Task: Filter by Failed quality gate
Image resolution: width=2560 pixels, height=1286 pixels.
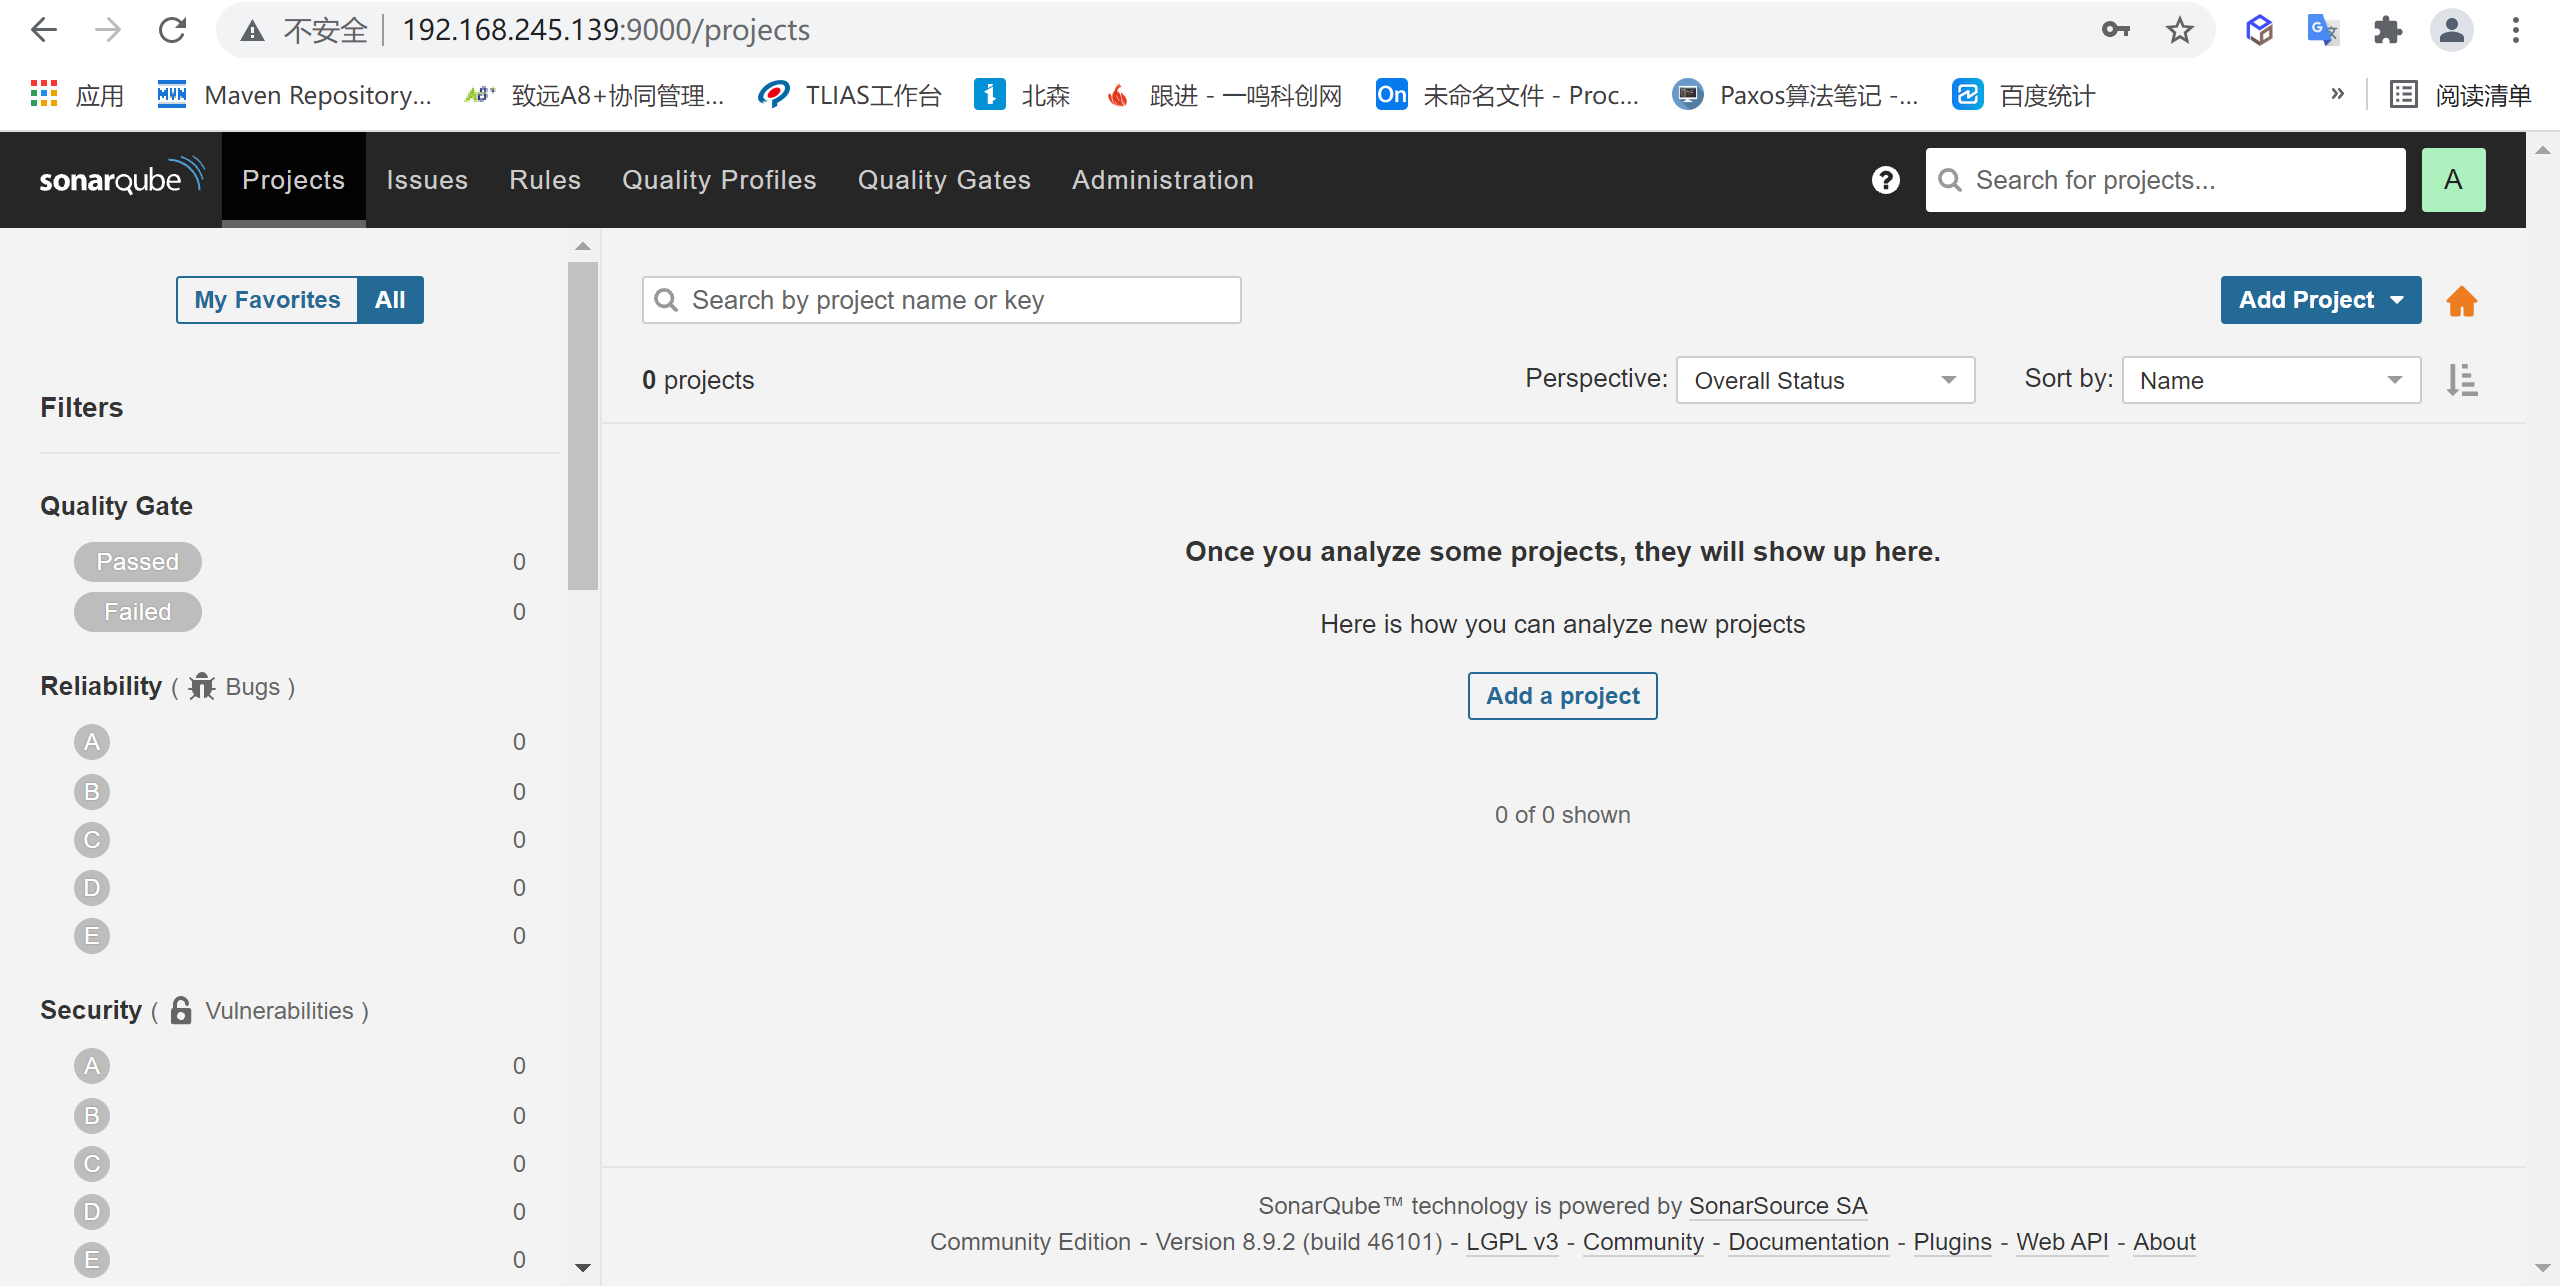Action: (137, 612)
